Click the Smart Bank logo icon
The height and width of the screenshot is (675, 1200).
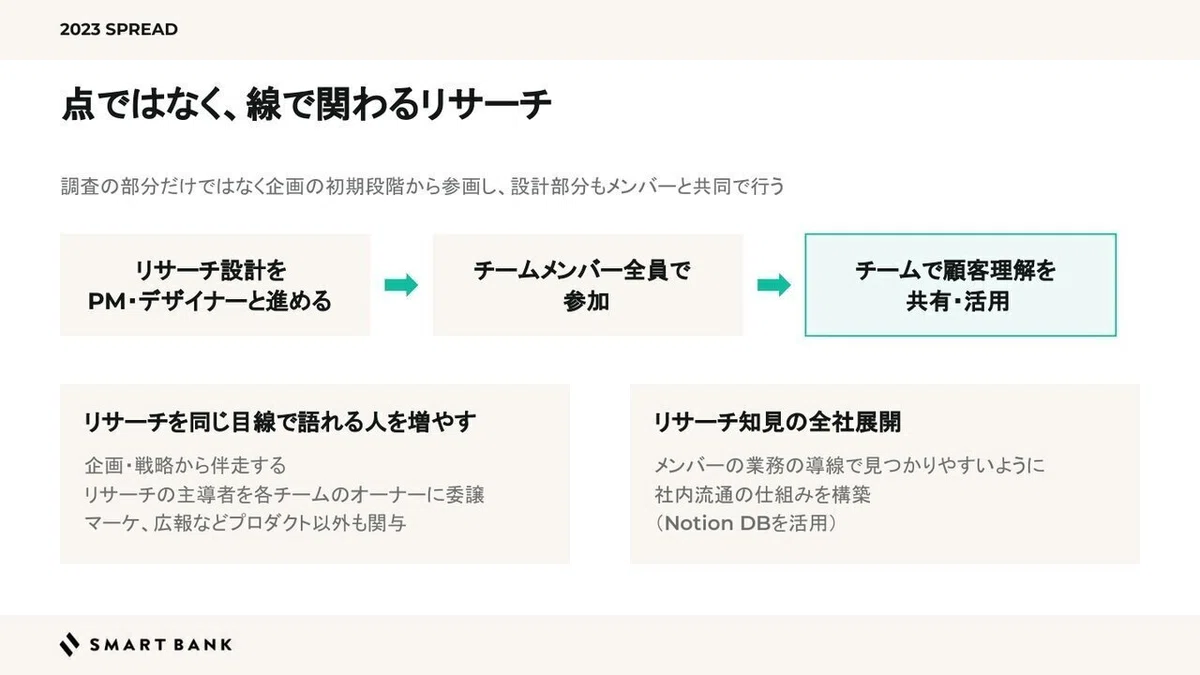tap(69, 645)
